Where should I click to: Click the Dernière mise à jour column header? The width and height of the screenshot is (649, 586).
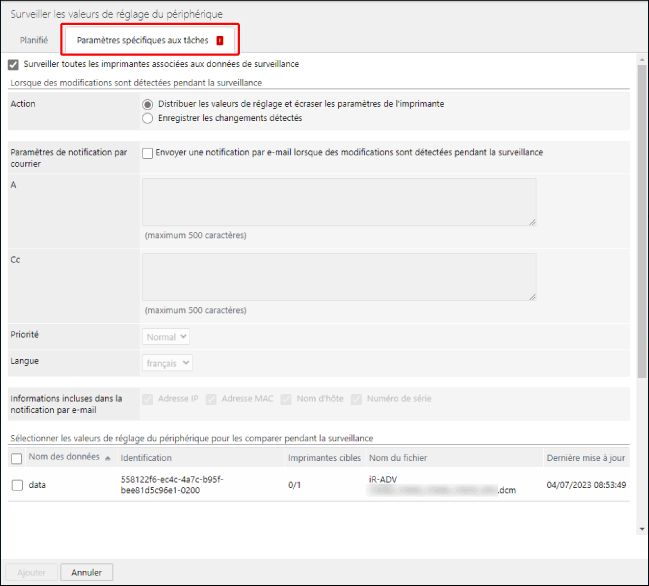pyautogui.click(x=586, y=458)
